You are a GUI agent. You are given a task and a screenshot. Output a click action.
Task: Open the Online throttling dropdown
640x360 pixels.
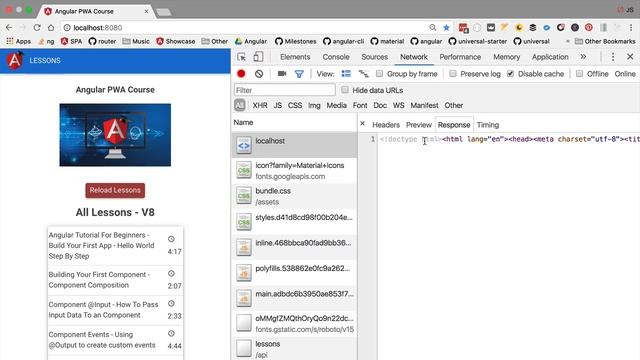(625, 74)
